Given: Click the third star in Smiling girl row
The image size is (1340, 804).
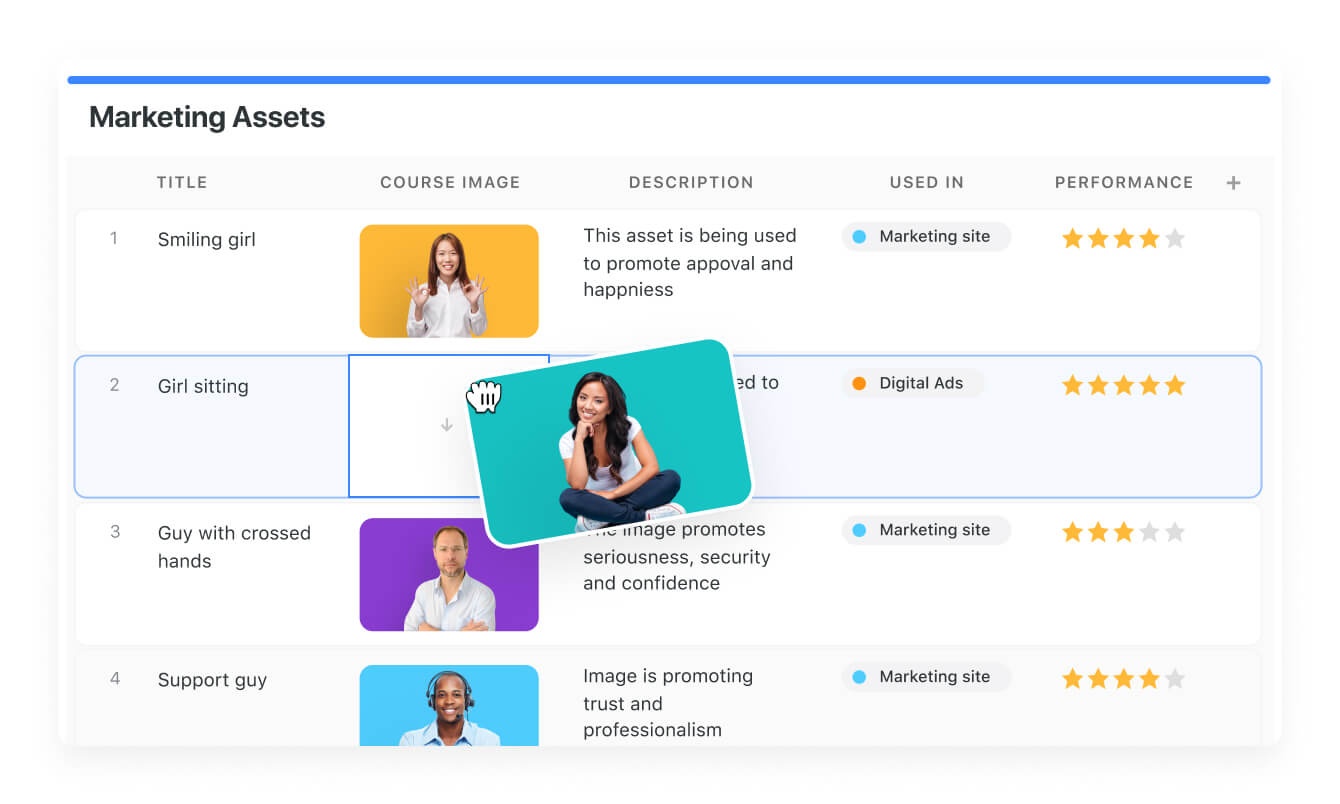Looking at the screenshot, I should 1124,239.
